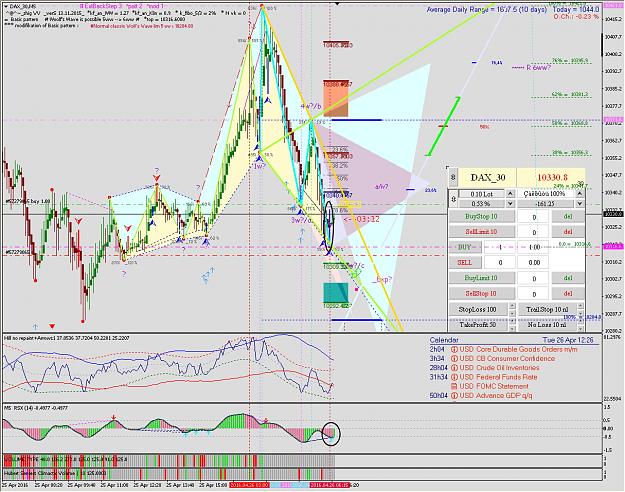Click document icon beside FOMC Statement
The width and height of the screenshot is (625, 492).
click(454, 386)
